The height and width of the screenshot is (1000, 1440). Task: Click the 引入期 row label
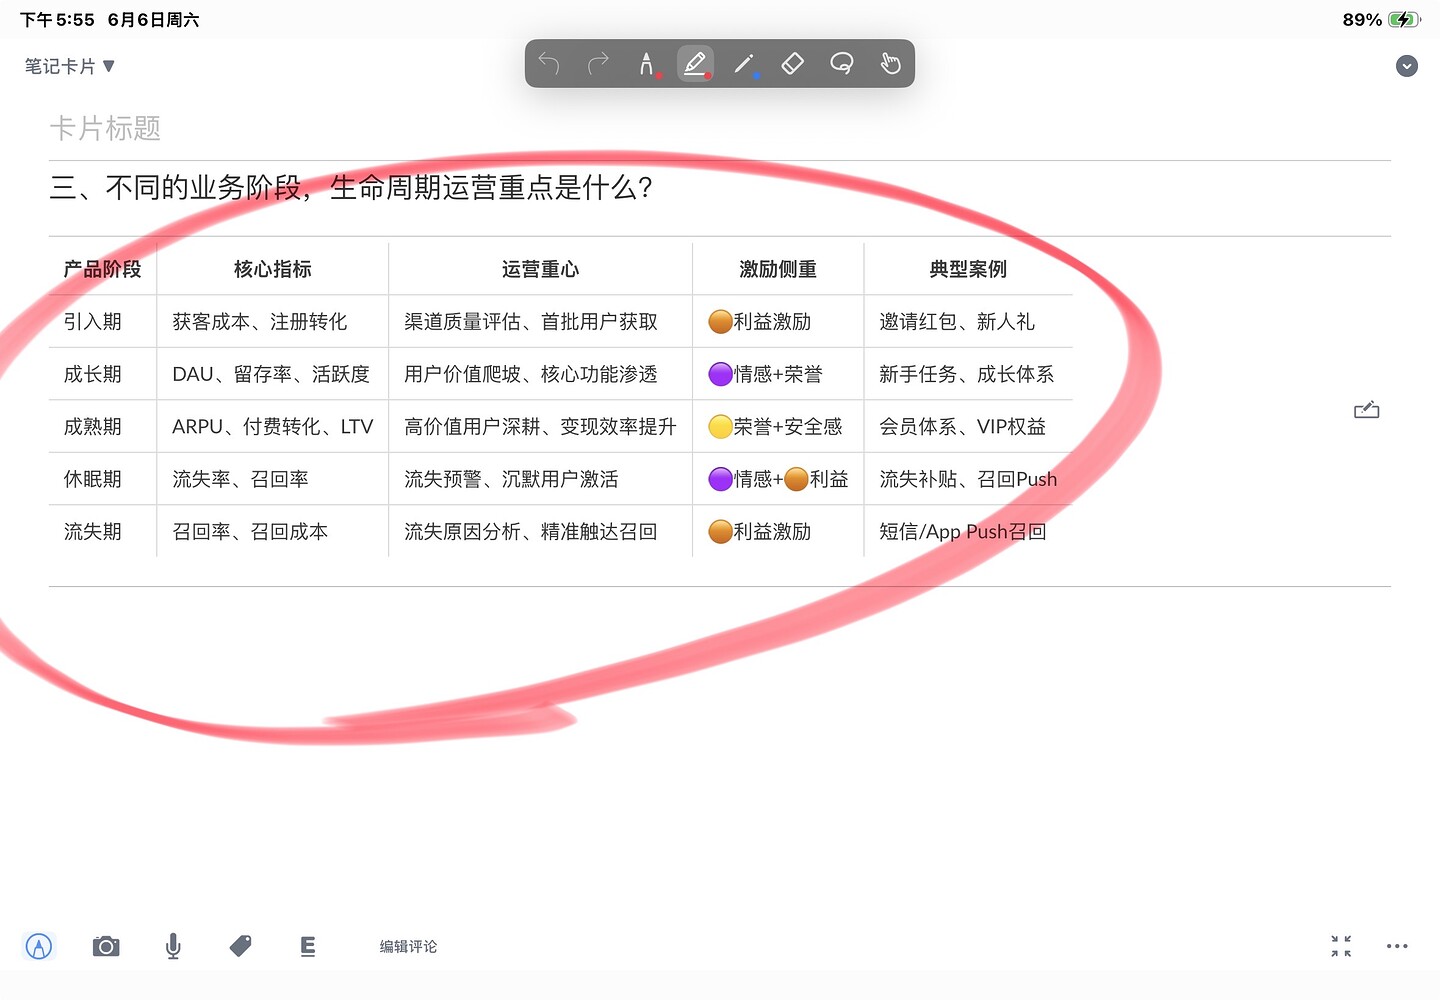coord(92,322)
